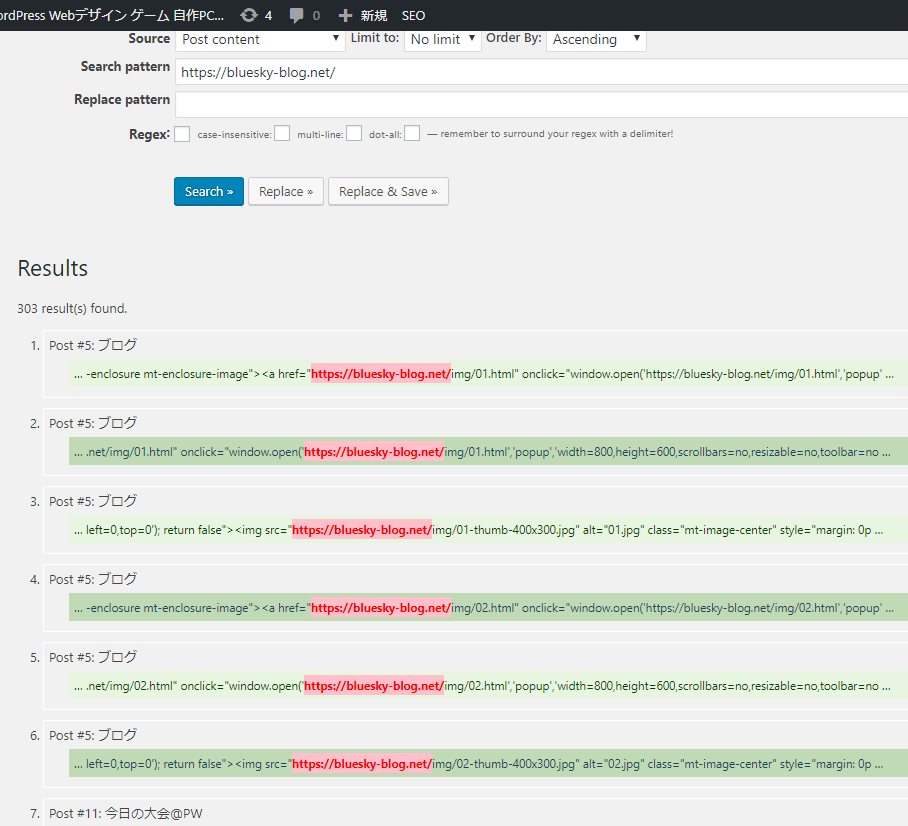Focus the Search pattern input field

click(541, 72)
